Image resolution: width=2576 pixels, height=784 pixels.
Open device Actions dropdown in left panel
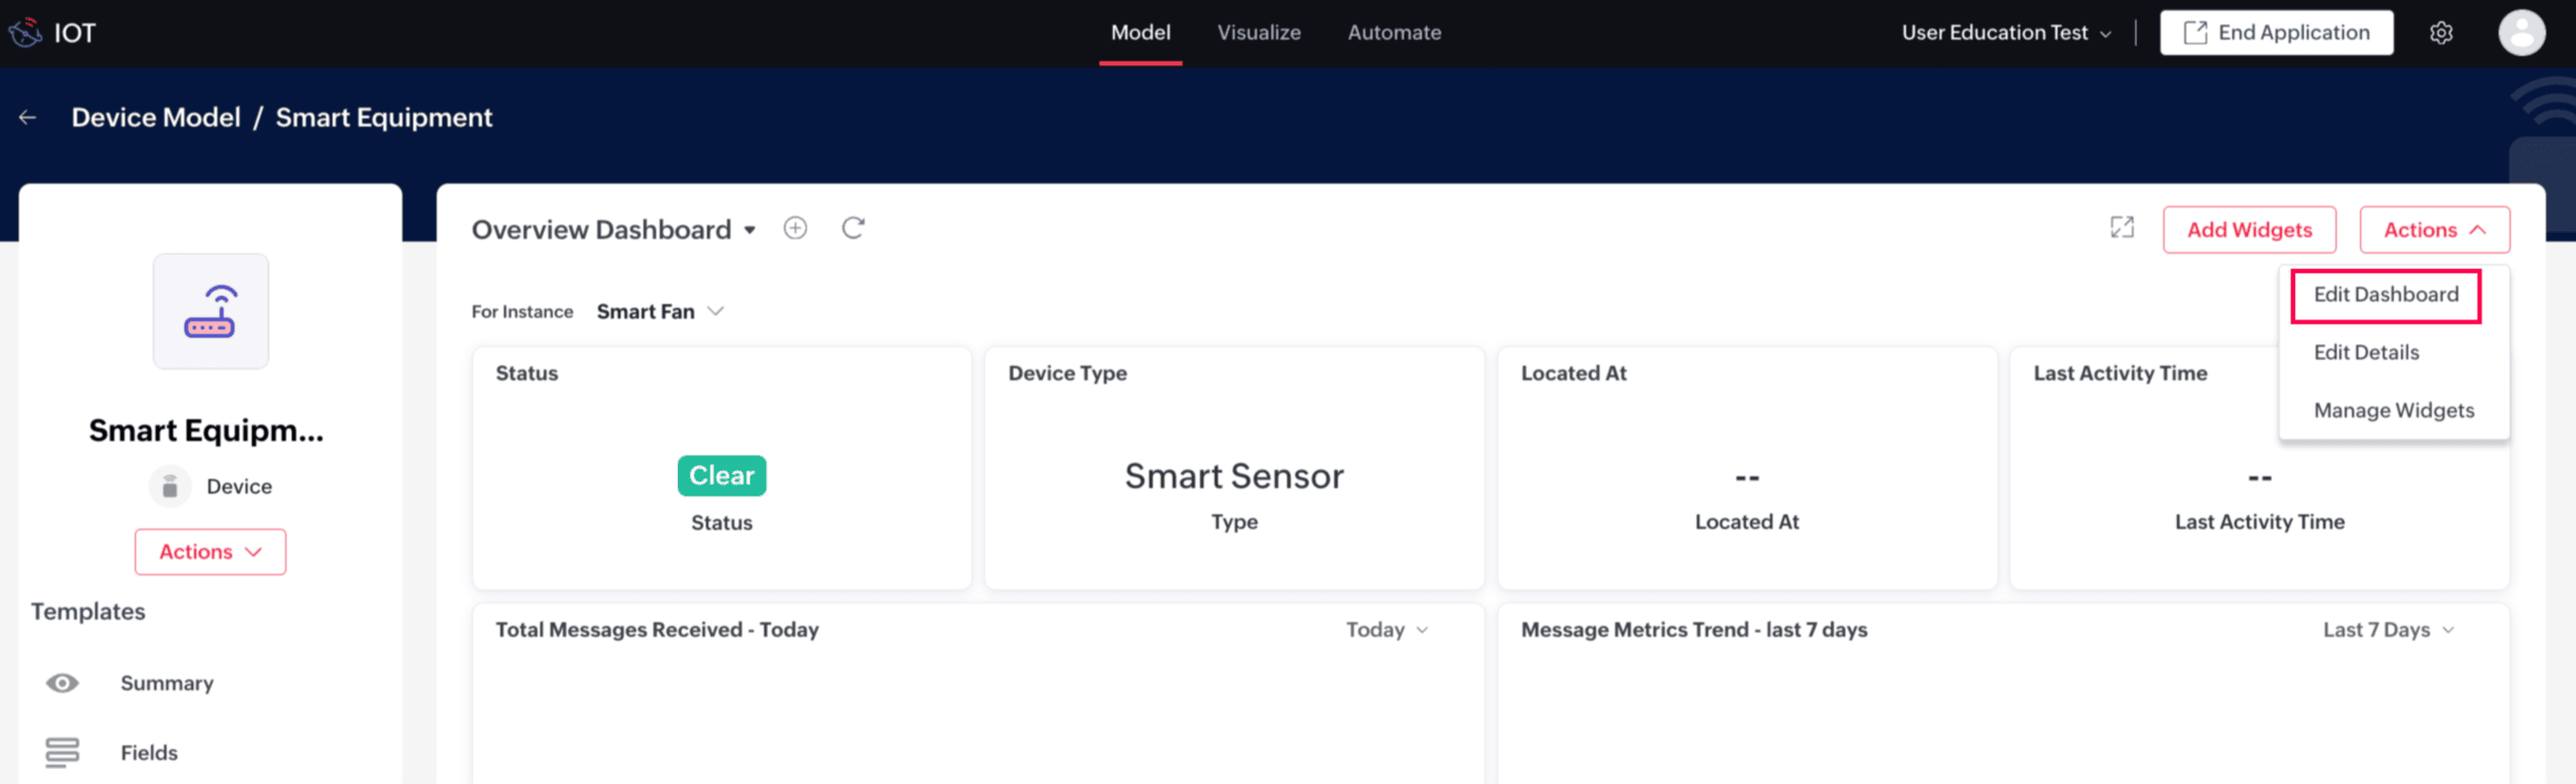210,552
